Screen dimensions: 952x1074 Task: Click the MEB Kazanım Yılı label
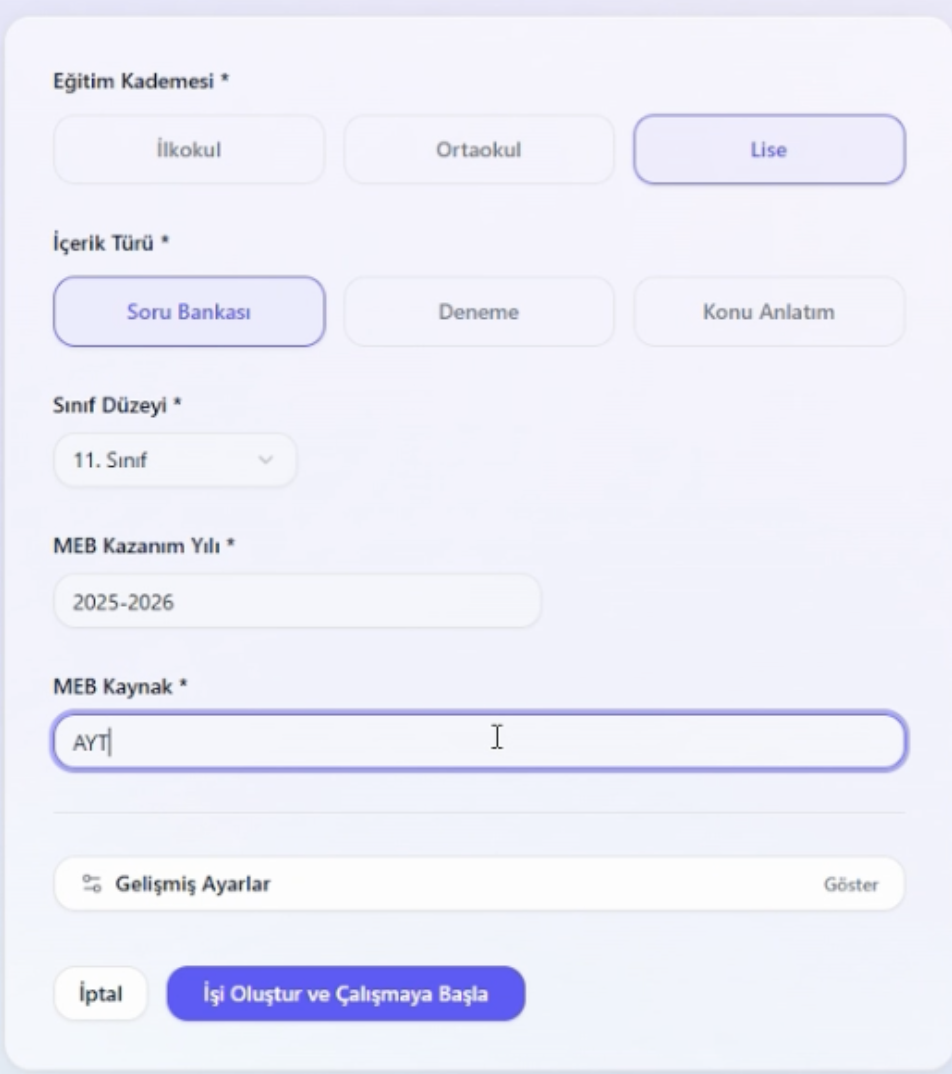(143, 546)
